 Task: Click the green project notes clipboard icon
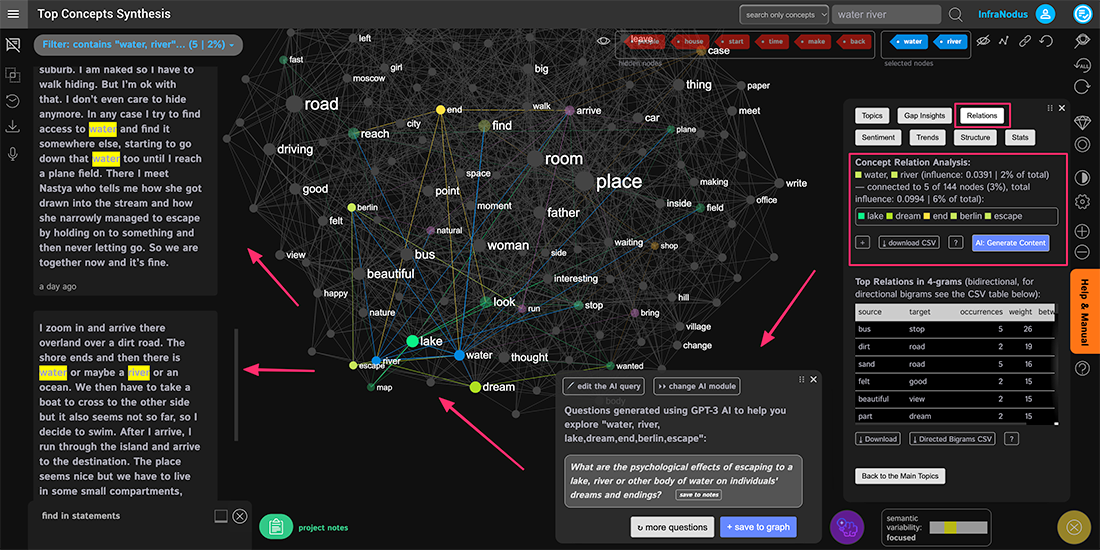coord(276,527)
